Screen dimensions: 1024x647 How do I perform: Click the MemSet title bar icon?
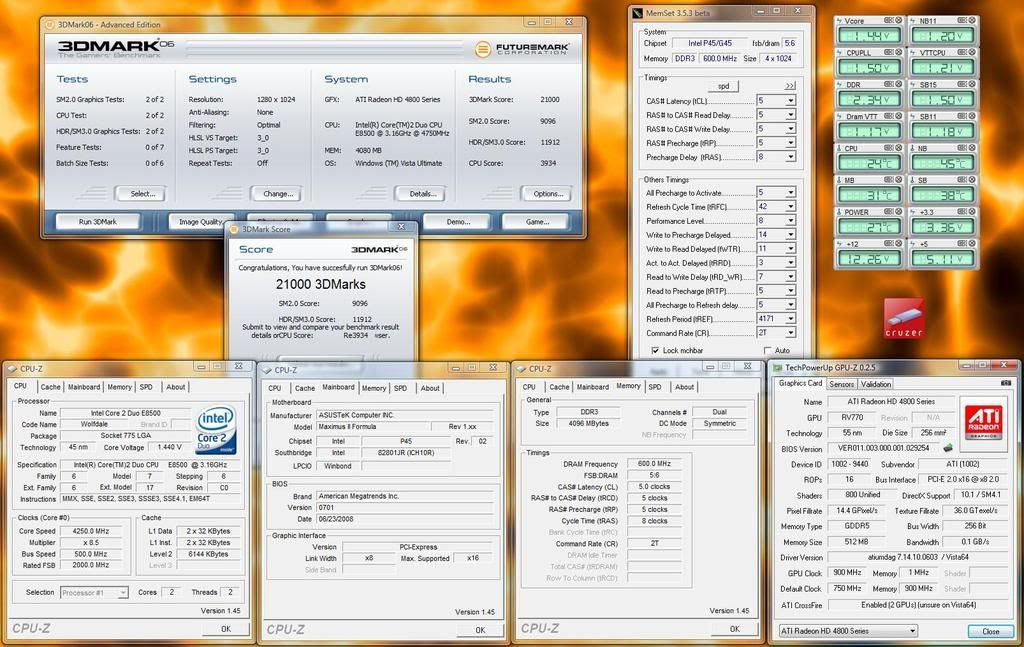638,12
